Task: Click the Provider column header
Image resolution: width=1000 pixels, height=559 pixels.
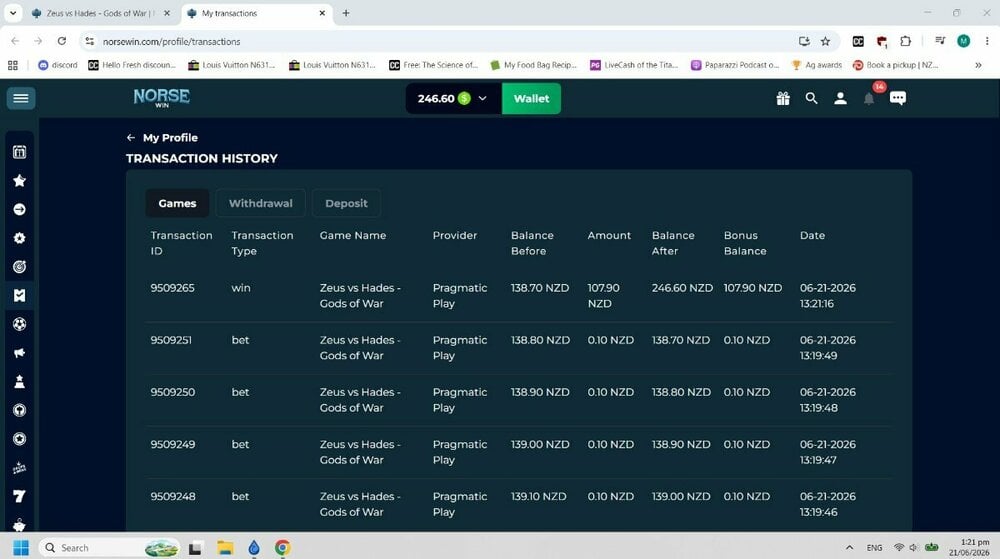Action: coord(455,235)
